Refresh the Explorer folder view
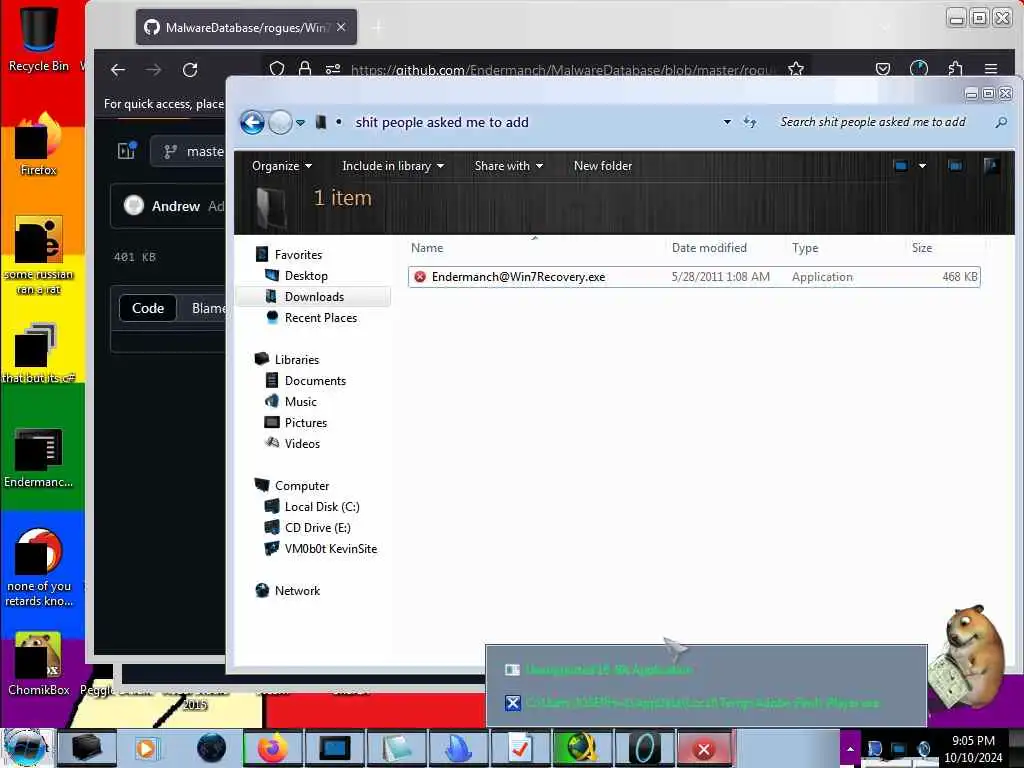This screenshot has height=768, width=1024. [x=750, y=122]
